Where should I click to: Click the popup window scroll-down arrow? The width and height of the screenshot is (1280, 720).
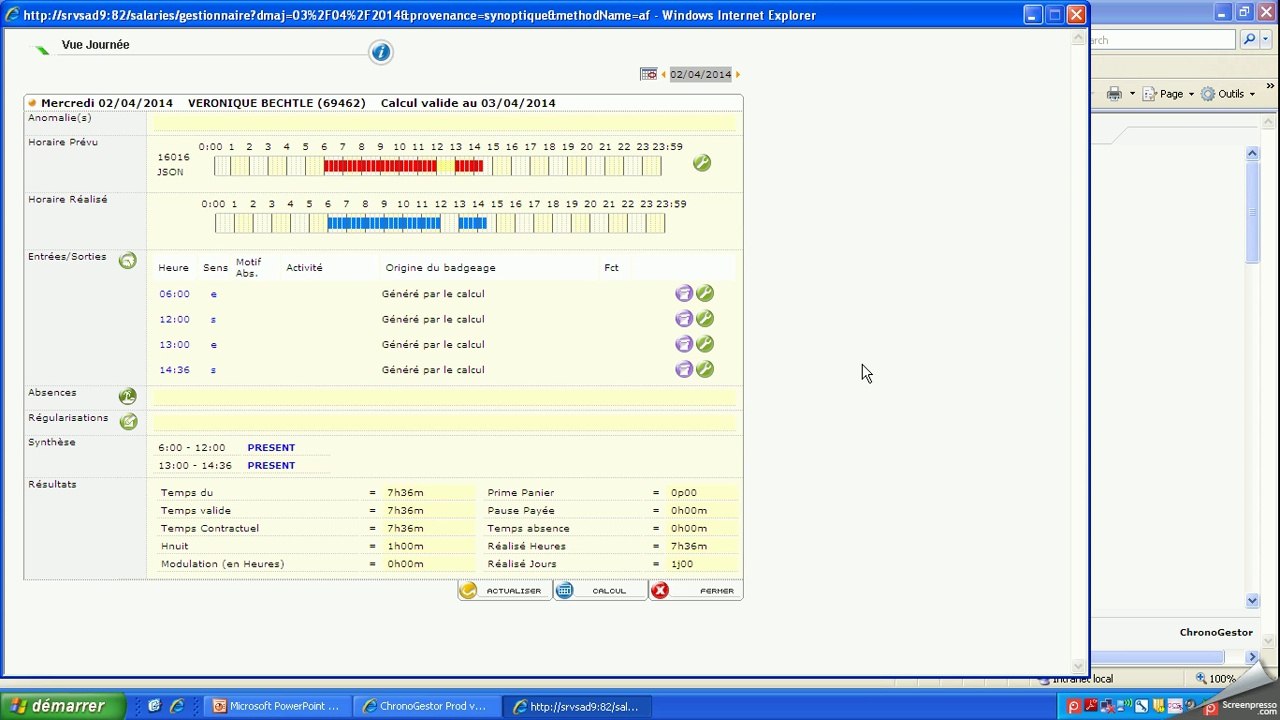pyautogui.click(x=1079, y=665)
